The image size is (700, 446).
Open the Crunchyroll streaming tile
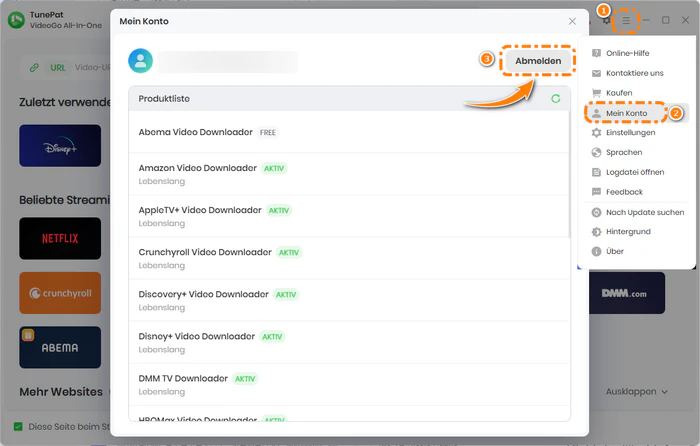click(x=60, y=293)
